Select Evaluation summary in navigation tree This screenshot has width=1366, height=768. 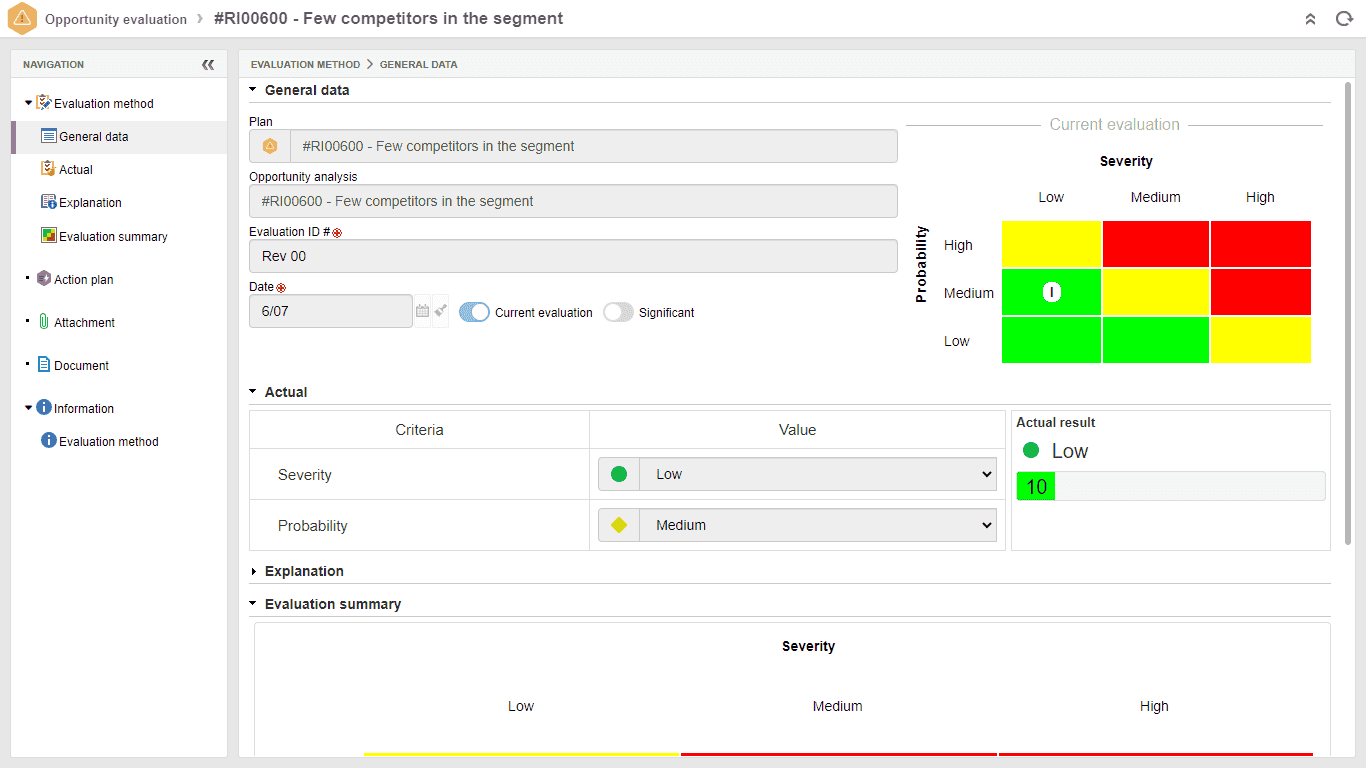tap(113, 237)
